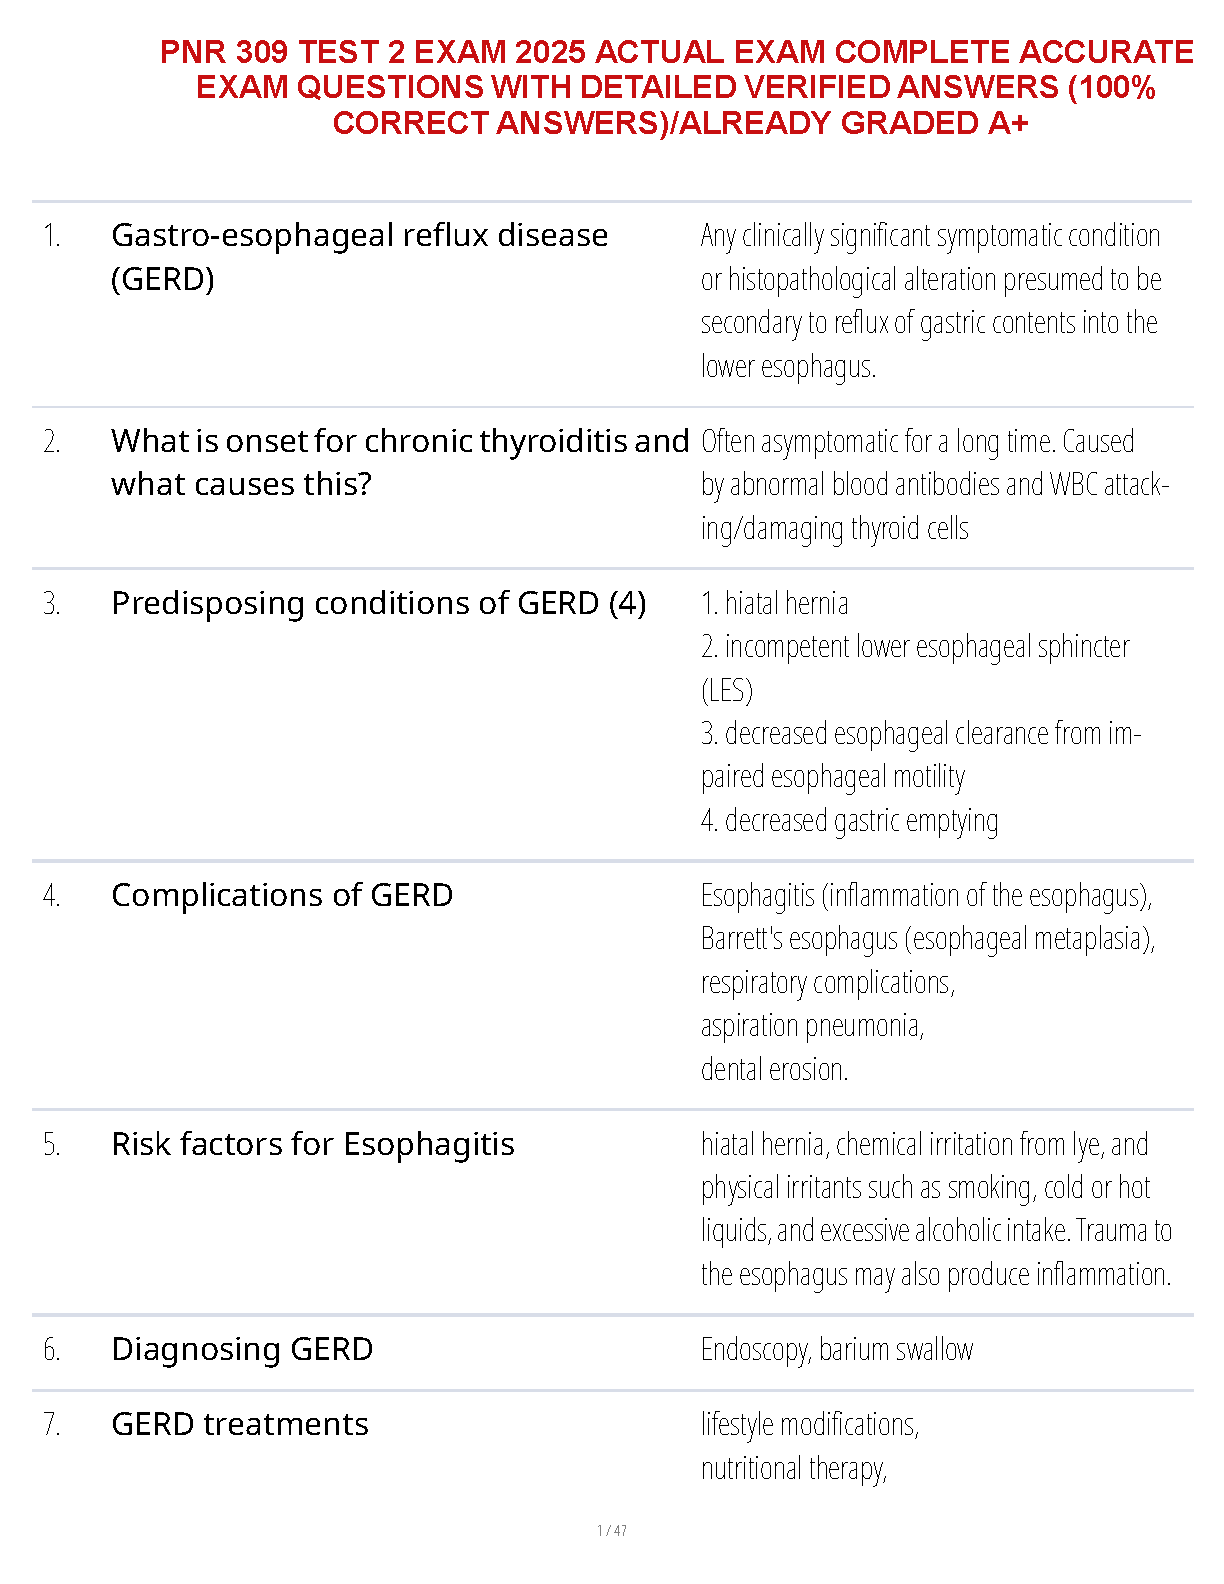The image size is (1224, 1584).
Task: Click the "nutritional therapy," answer line
Action: pyautogui.click(x=794, y=1468)
